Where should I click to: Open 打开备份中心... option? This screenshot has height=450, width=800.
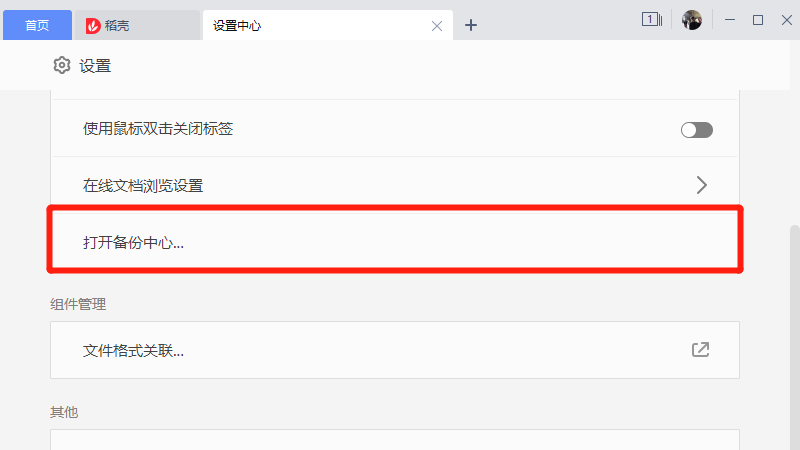[134, 243]
